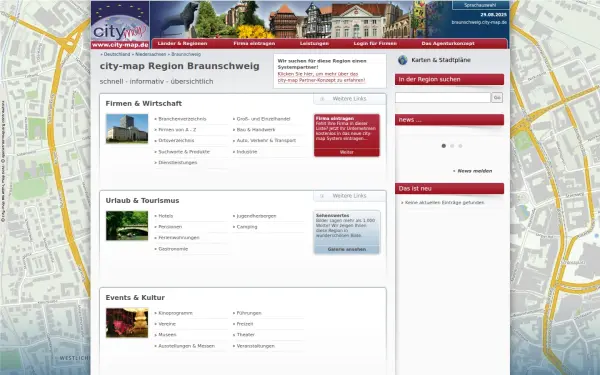The width and height of the screenshot is (600, 375).
Task: Click the Urlaub & Tourismus bridge thumbnail
Action: [x=127, y=226]
